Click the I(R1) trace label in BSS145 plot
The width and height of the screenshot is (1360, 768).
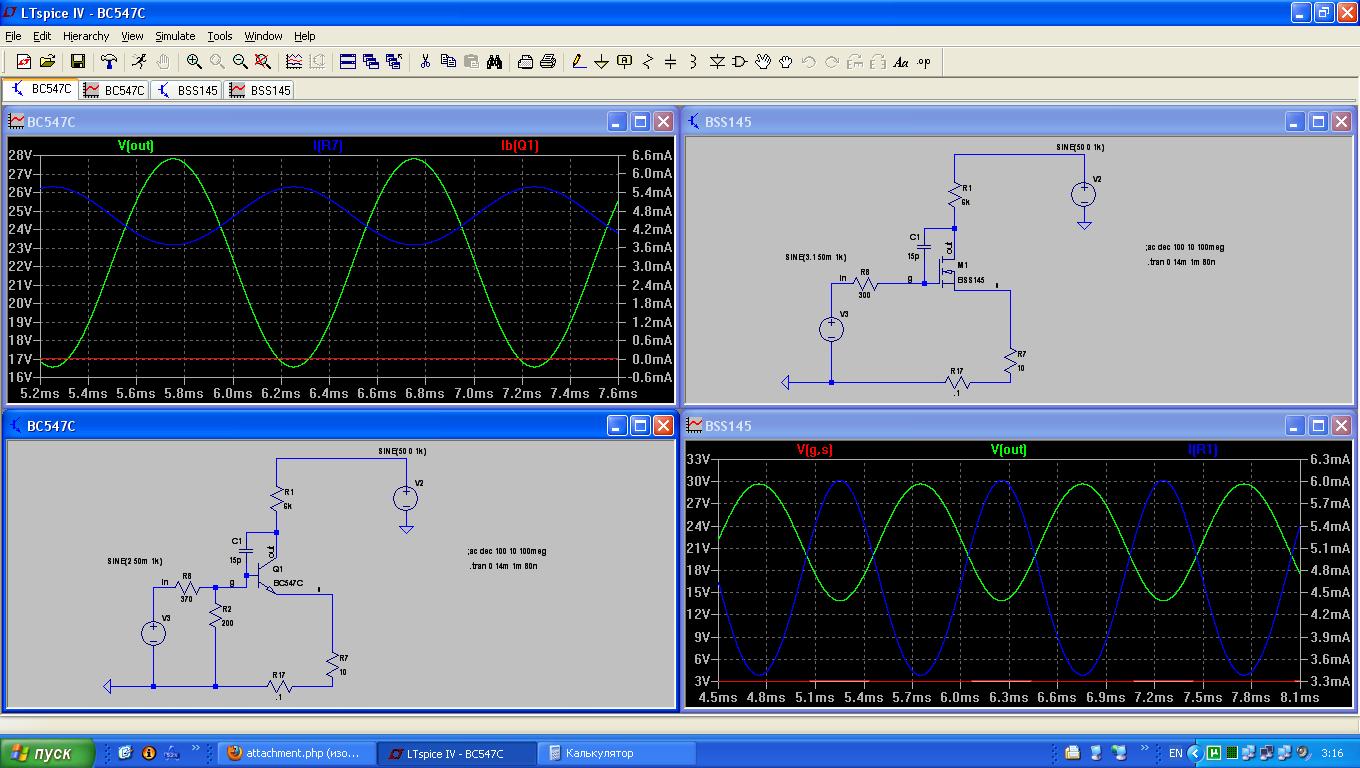(x=1203, y=449)
